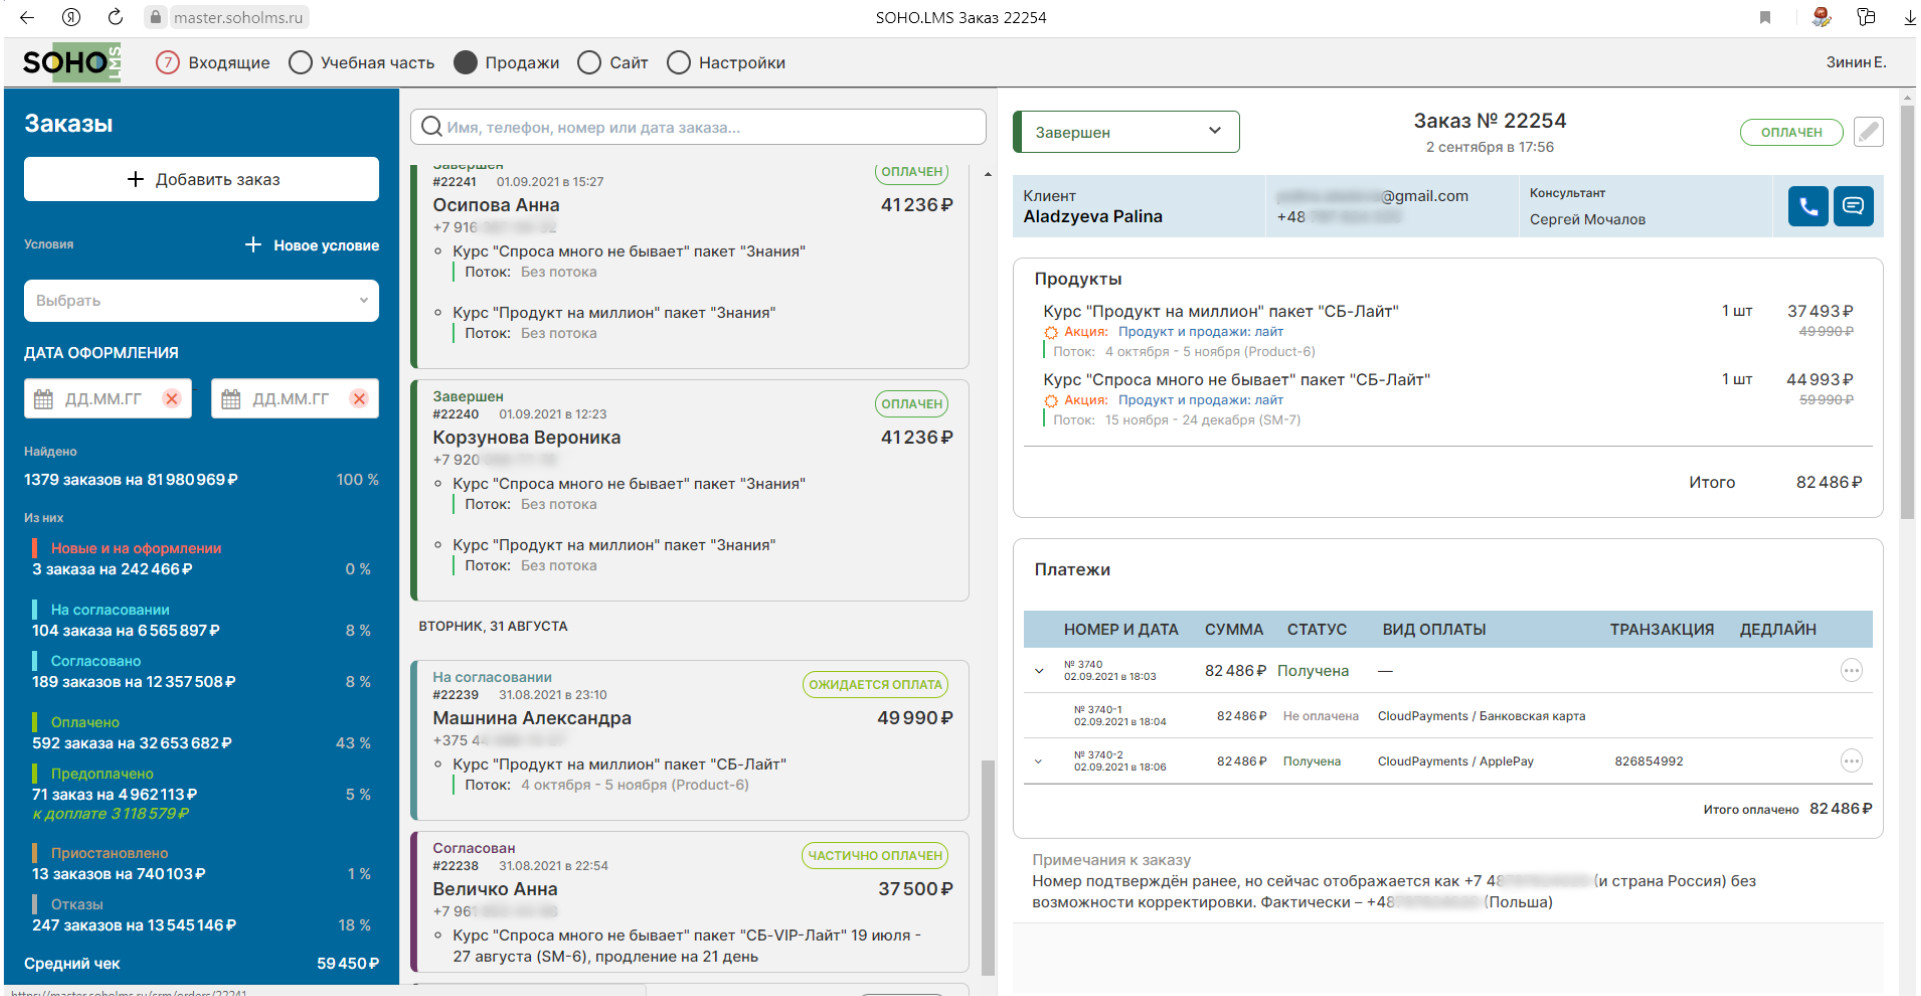Screen dimensions: 1921x996
Task: Select the Настройки radio tab
Action: click(x=679, y=63)
